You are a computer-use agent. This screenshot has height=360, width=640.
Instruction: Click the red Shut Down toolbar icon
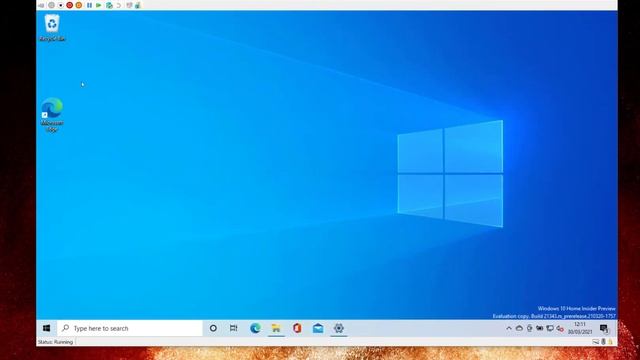point(69,5)
